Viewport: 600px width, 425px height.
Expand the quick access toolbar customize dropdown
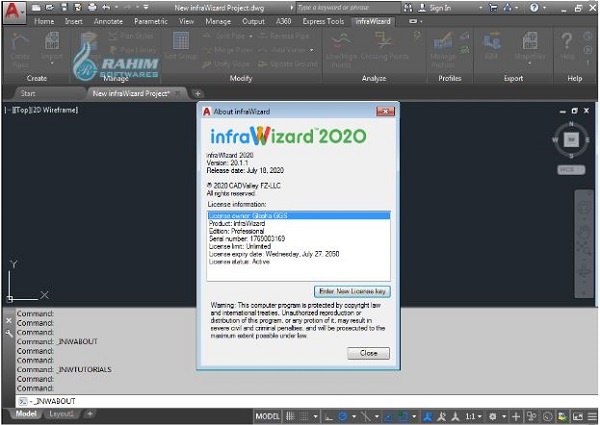pos(146,7)
